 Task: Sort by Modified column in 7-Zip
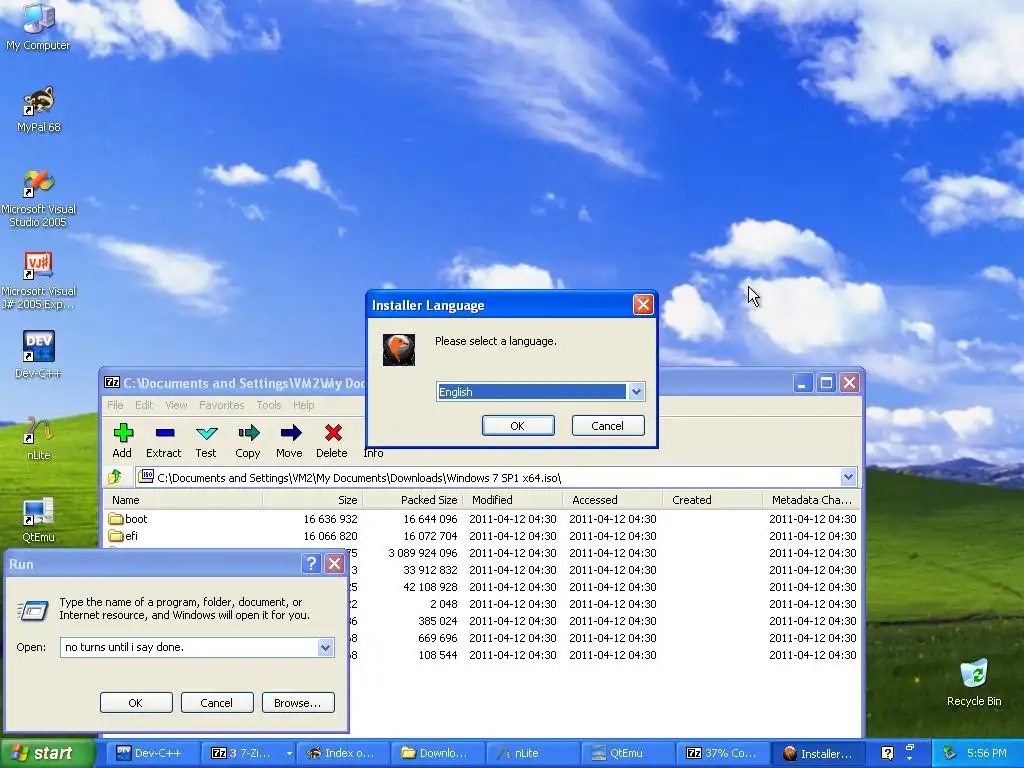(x=513, y=500)
